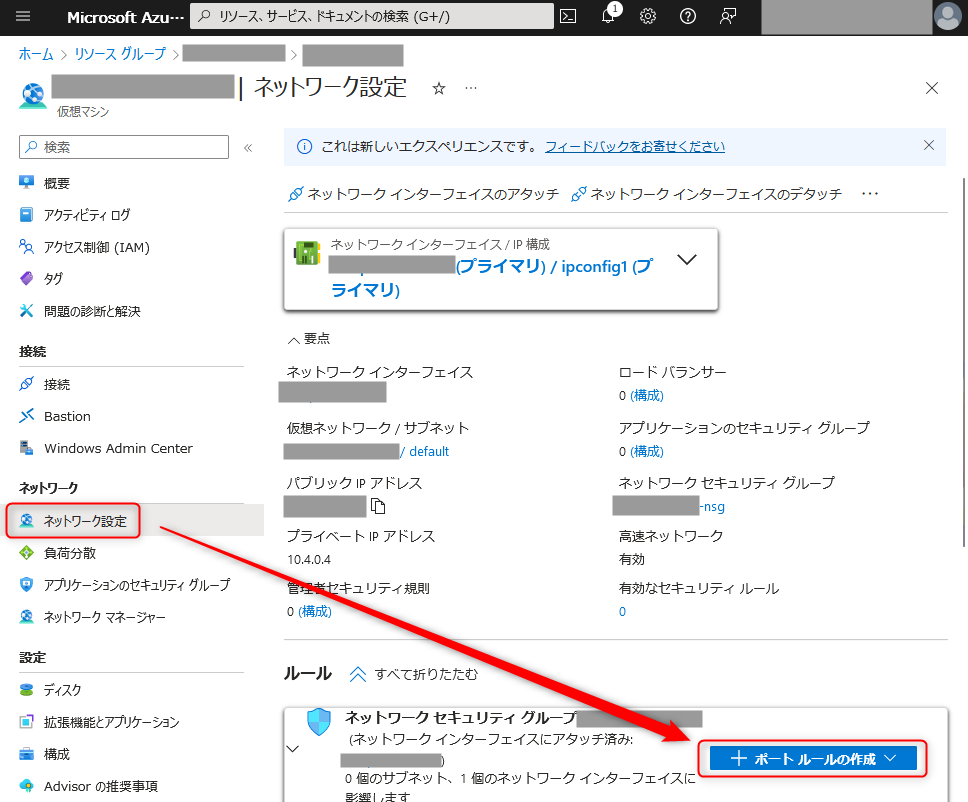
Task: Open Bastion in the left menu
Action: pos(55,416)
